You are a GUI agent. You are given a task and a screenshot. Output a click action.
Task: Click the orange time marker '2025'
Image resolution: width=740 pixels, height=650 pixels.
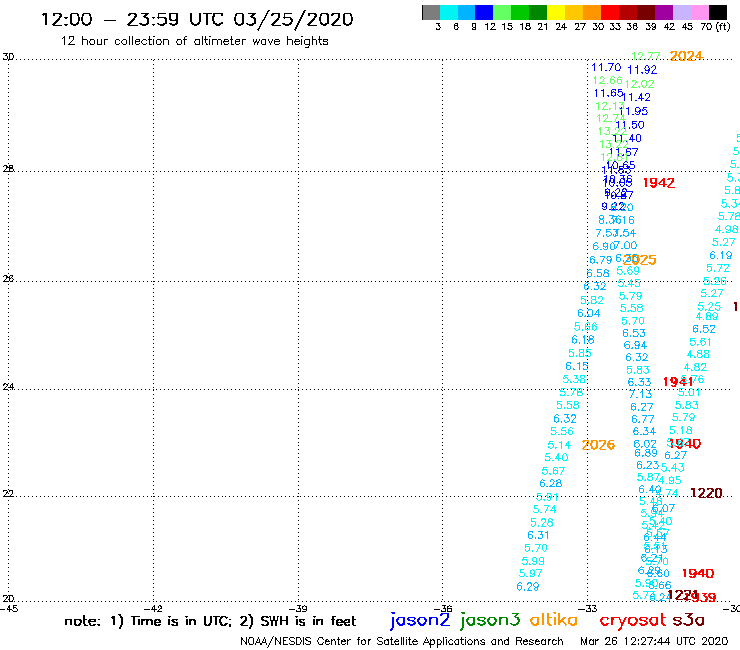point(641,260)
